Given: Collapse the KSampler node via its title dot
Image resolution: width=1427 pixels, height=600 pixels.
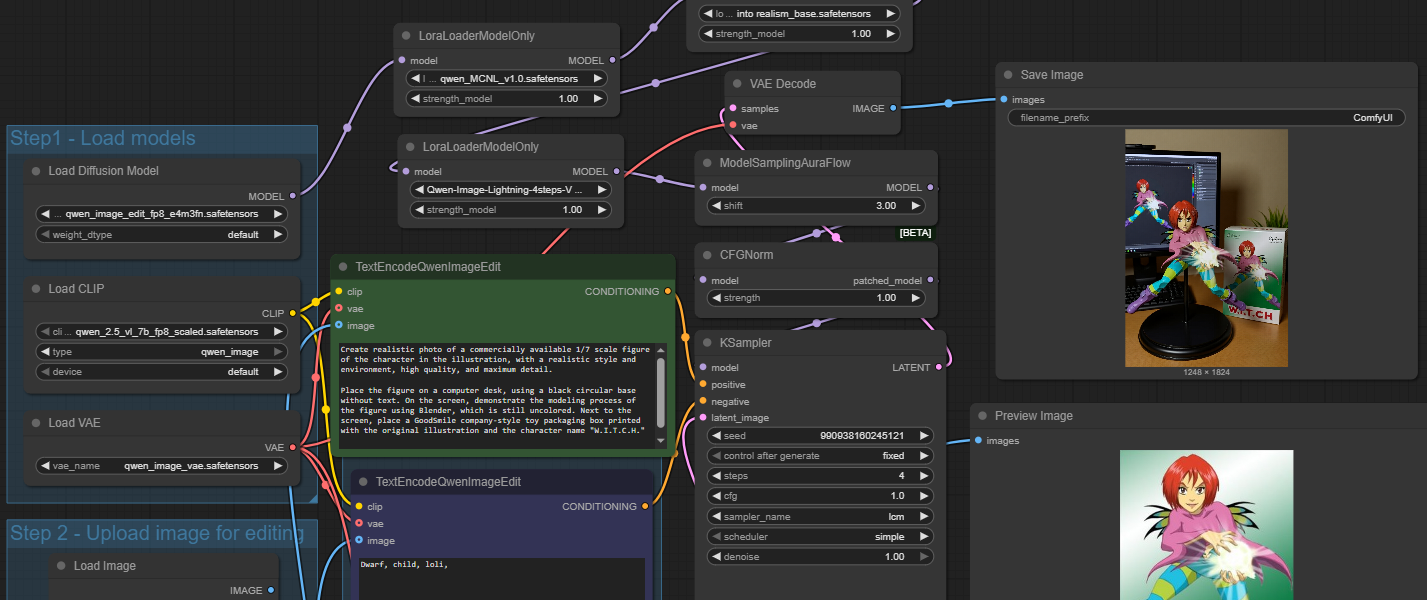Looking at the screenshot, I should pyautogui.click(x=707, y=343).
